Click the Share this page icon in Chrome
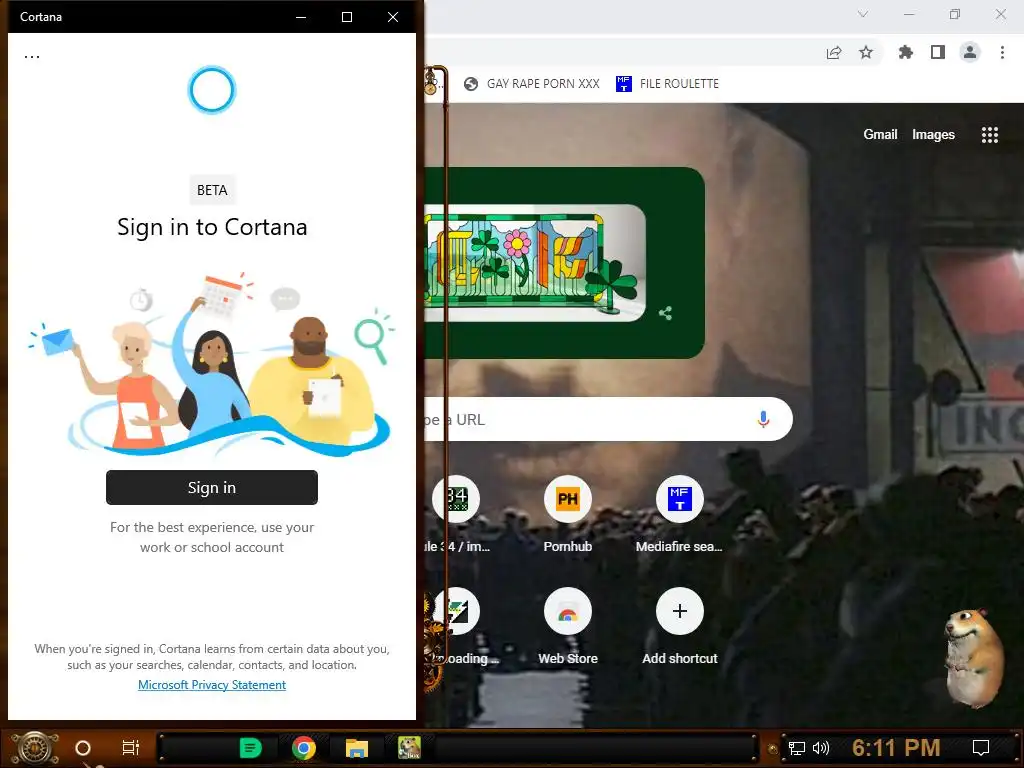 [834, 53]
